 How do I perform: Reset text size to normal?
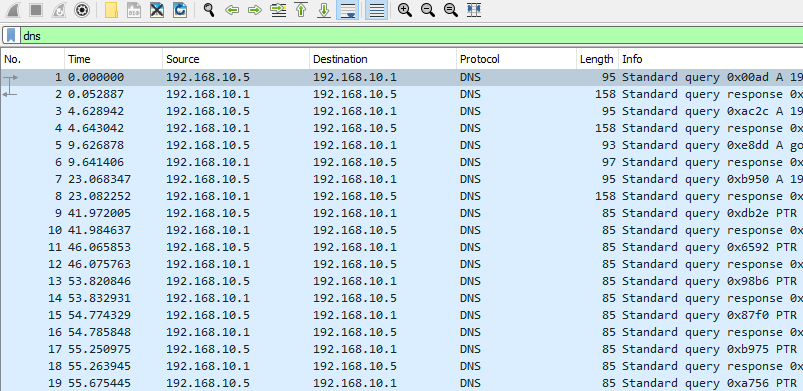coord(451,10)
